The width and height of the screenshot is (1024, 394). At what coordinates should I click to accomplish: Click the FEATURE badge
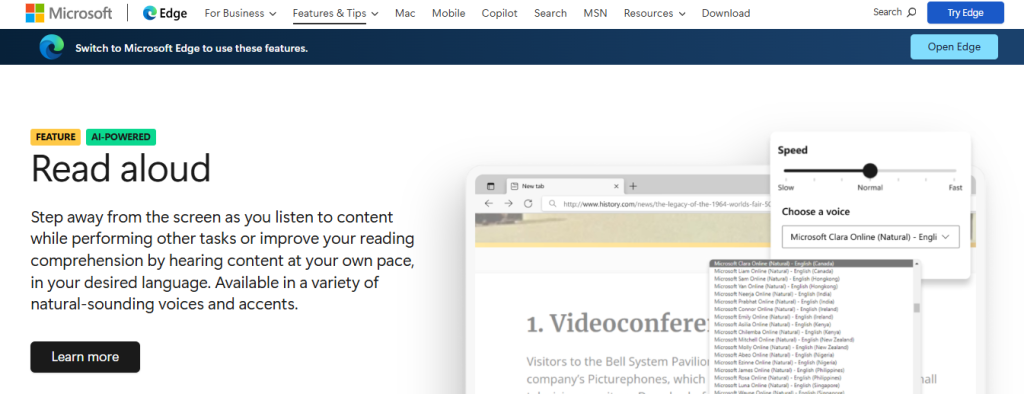56,137
